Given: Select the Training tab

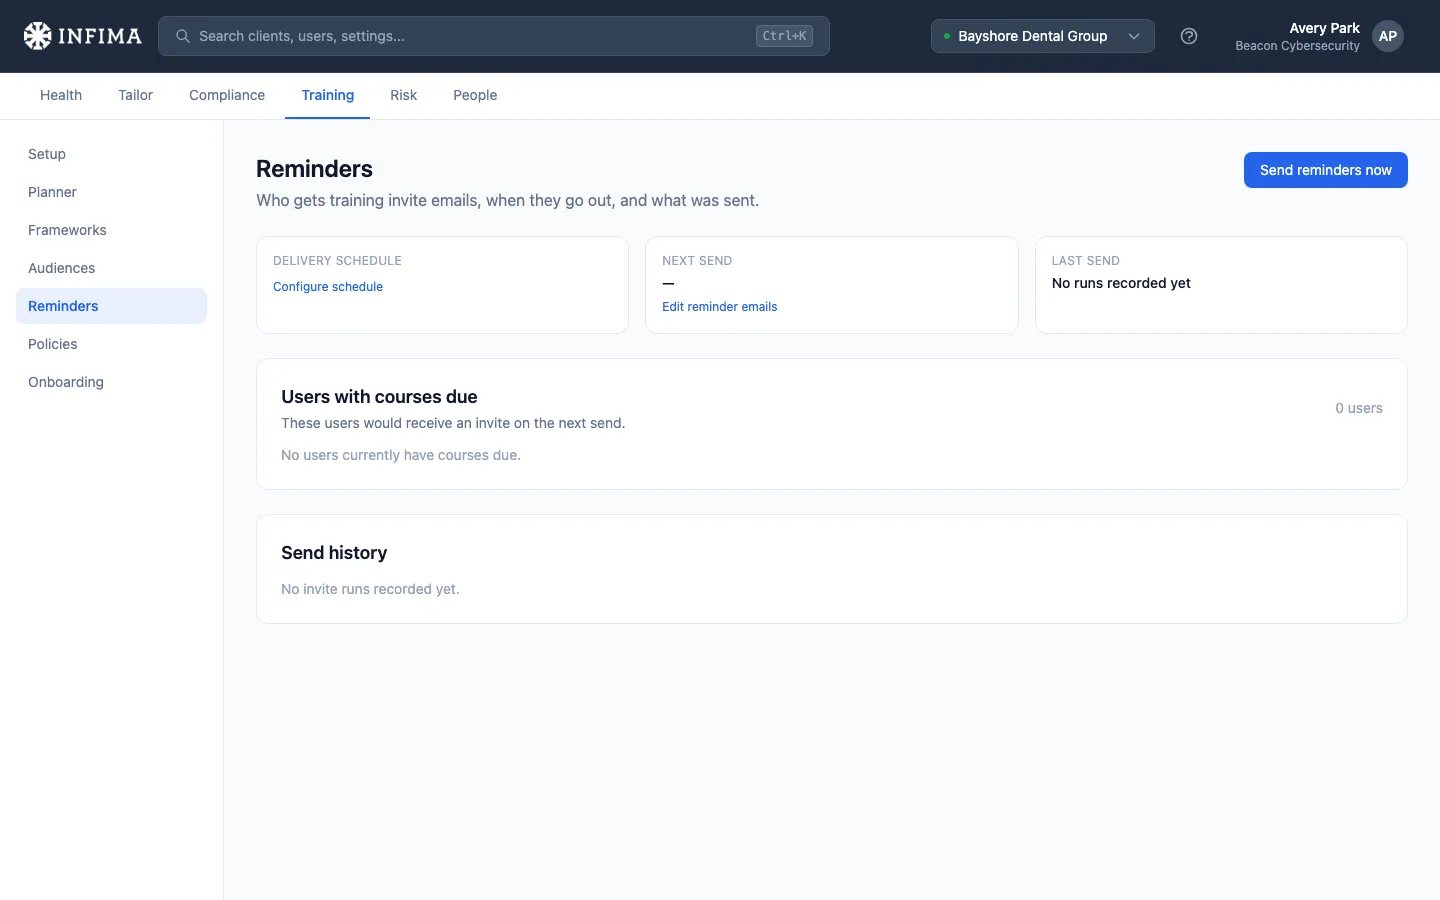Looking at the screenshot, I should [x=328, y=95].
